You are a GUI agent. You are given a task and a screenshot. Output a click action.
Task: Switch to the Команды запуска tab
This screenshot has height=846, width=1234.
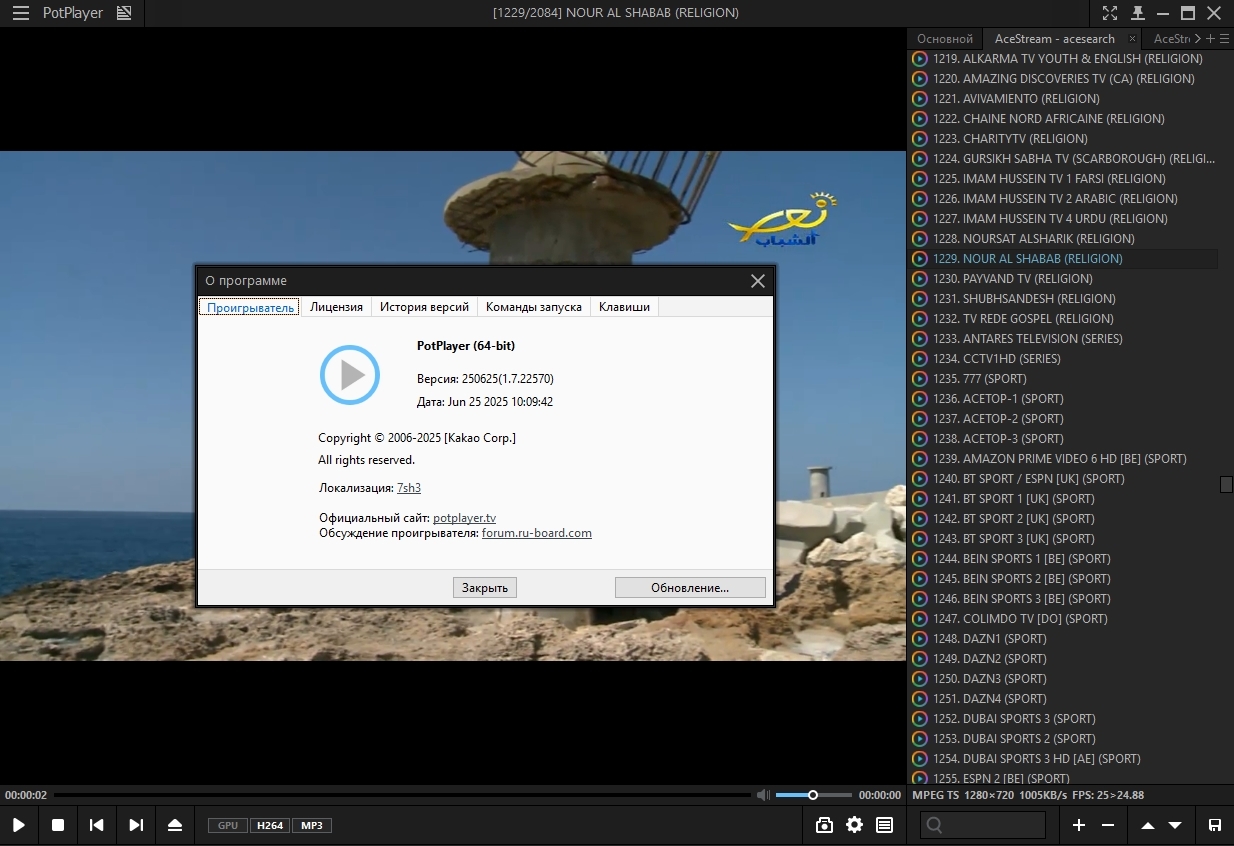(534, 307)
